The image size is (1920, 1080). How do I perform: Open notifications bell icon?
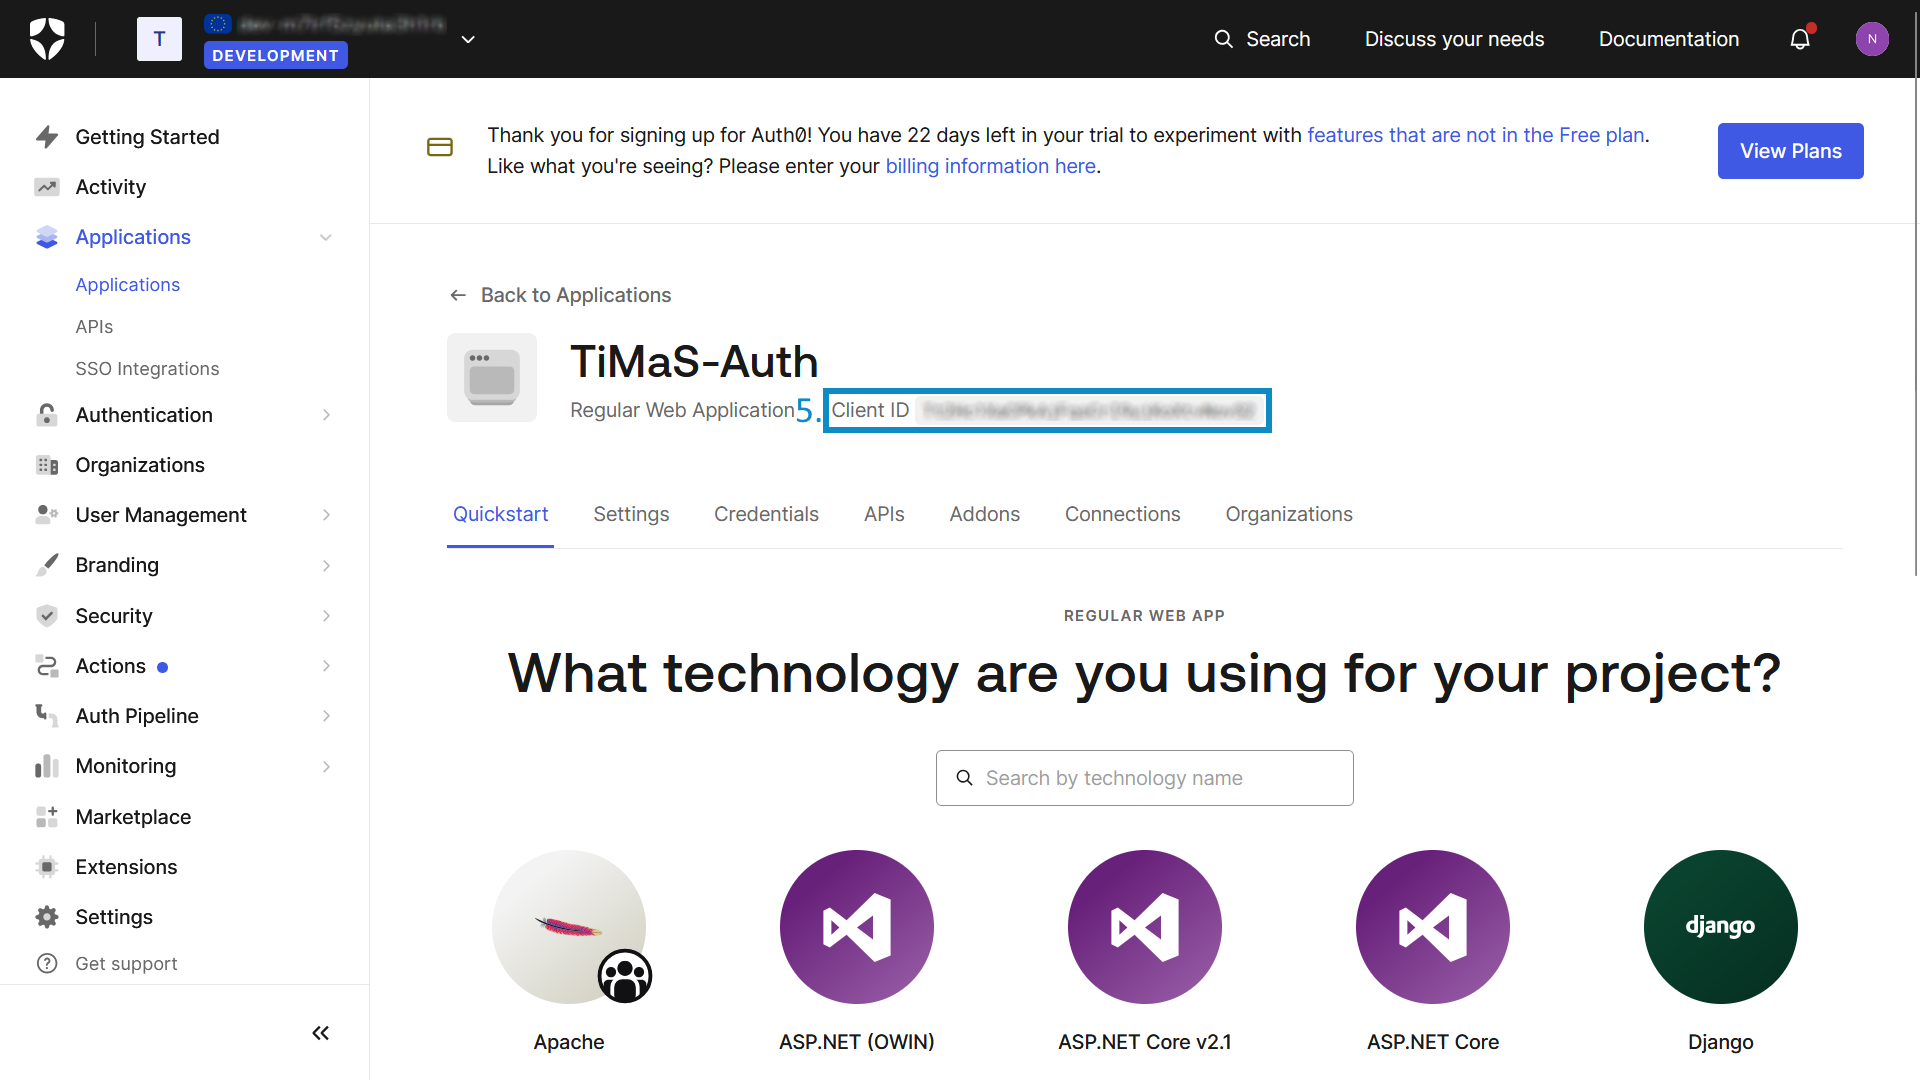click(x=1800, y=39)
